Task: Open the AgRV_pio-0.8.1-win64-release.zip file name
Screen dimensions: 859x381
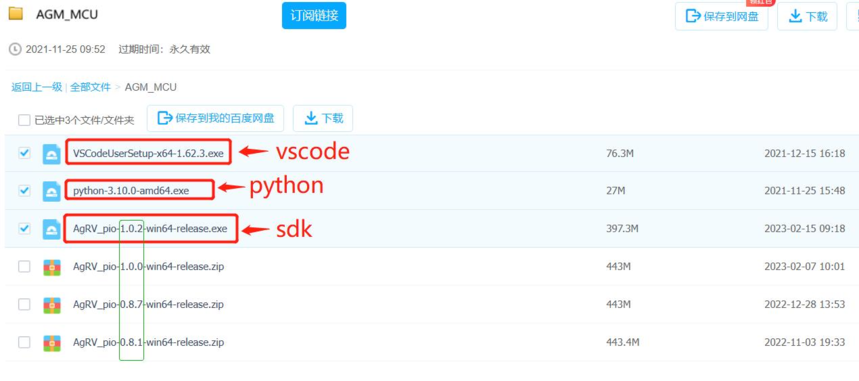Action: click(148, 343)
